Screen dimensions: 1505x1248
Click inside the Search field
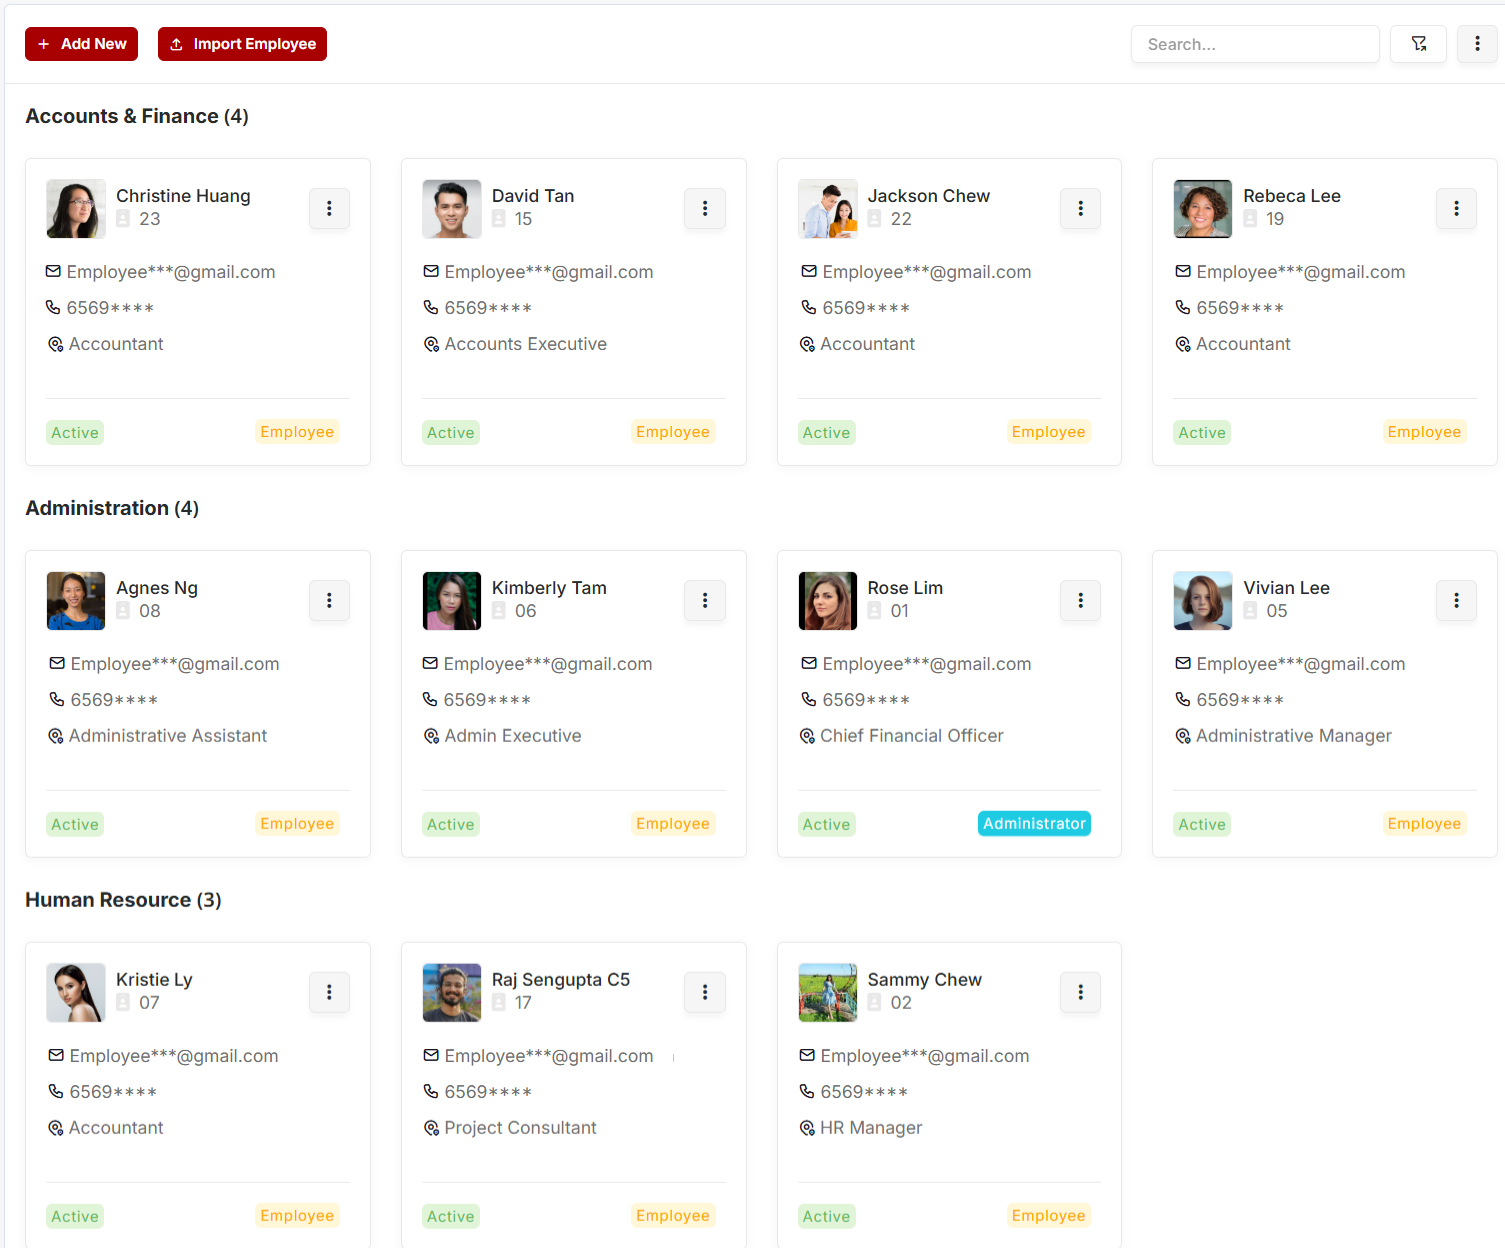click(1255, 44)
